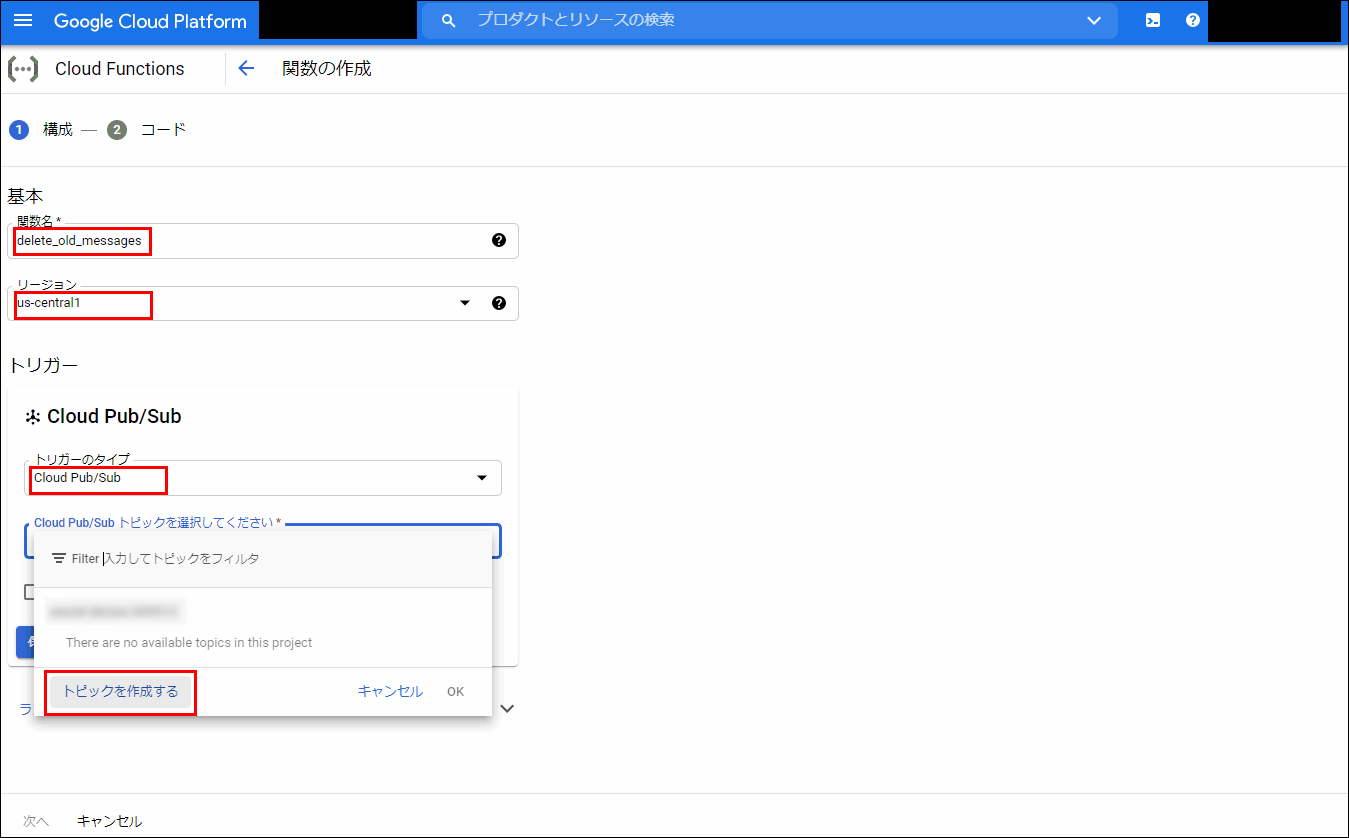
Task: Click the Cloud Pub/Sub trigger icon
Action: click(x=33, y=417)
